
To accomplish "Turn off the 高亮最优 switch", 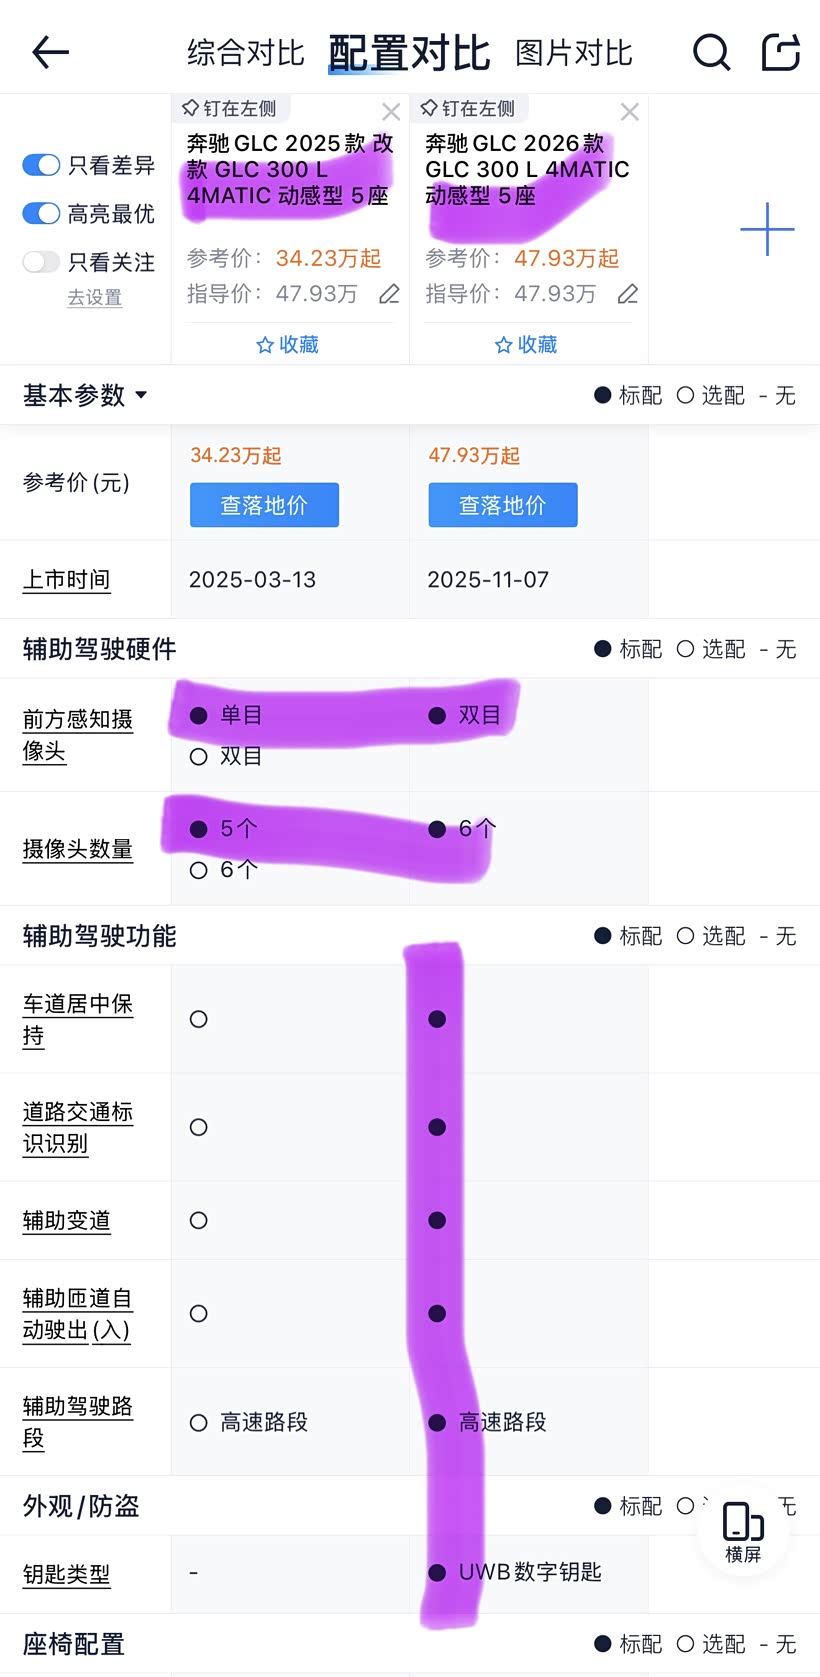I will click(41, 213).
